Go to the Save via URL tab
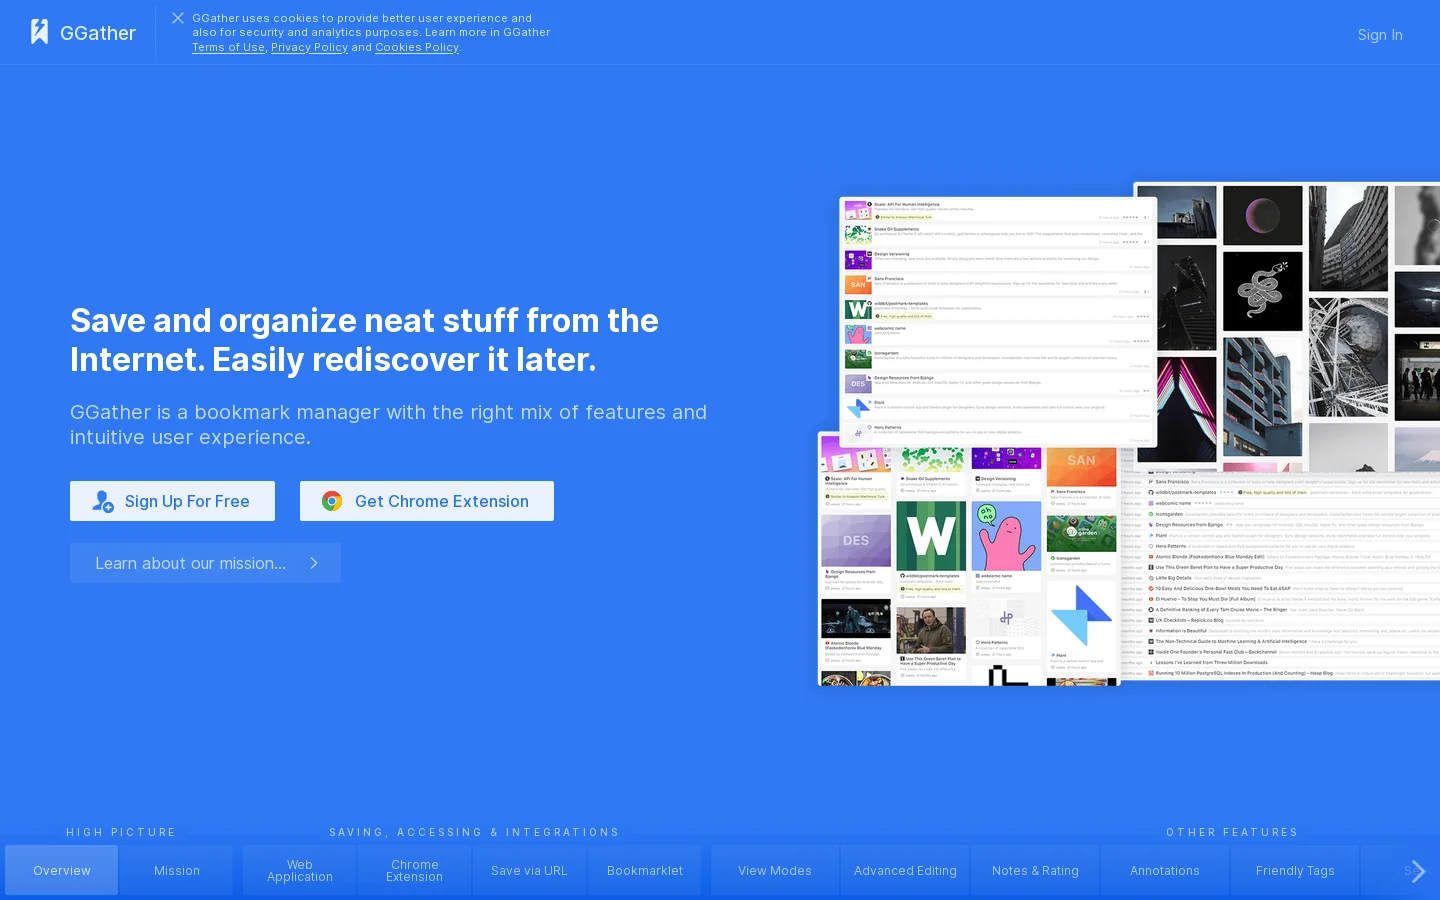This screenshot has width=1440, height=900. [x=529, y=871]
